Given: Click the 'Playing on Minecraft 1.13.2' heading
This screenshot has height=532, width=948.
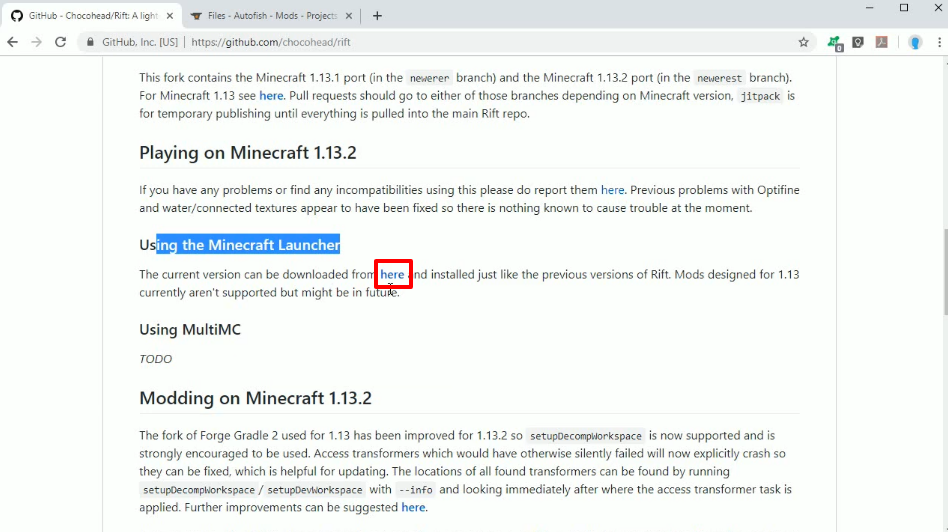Looking at the screenshot, I should [248, 153].
